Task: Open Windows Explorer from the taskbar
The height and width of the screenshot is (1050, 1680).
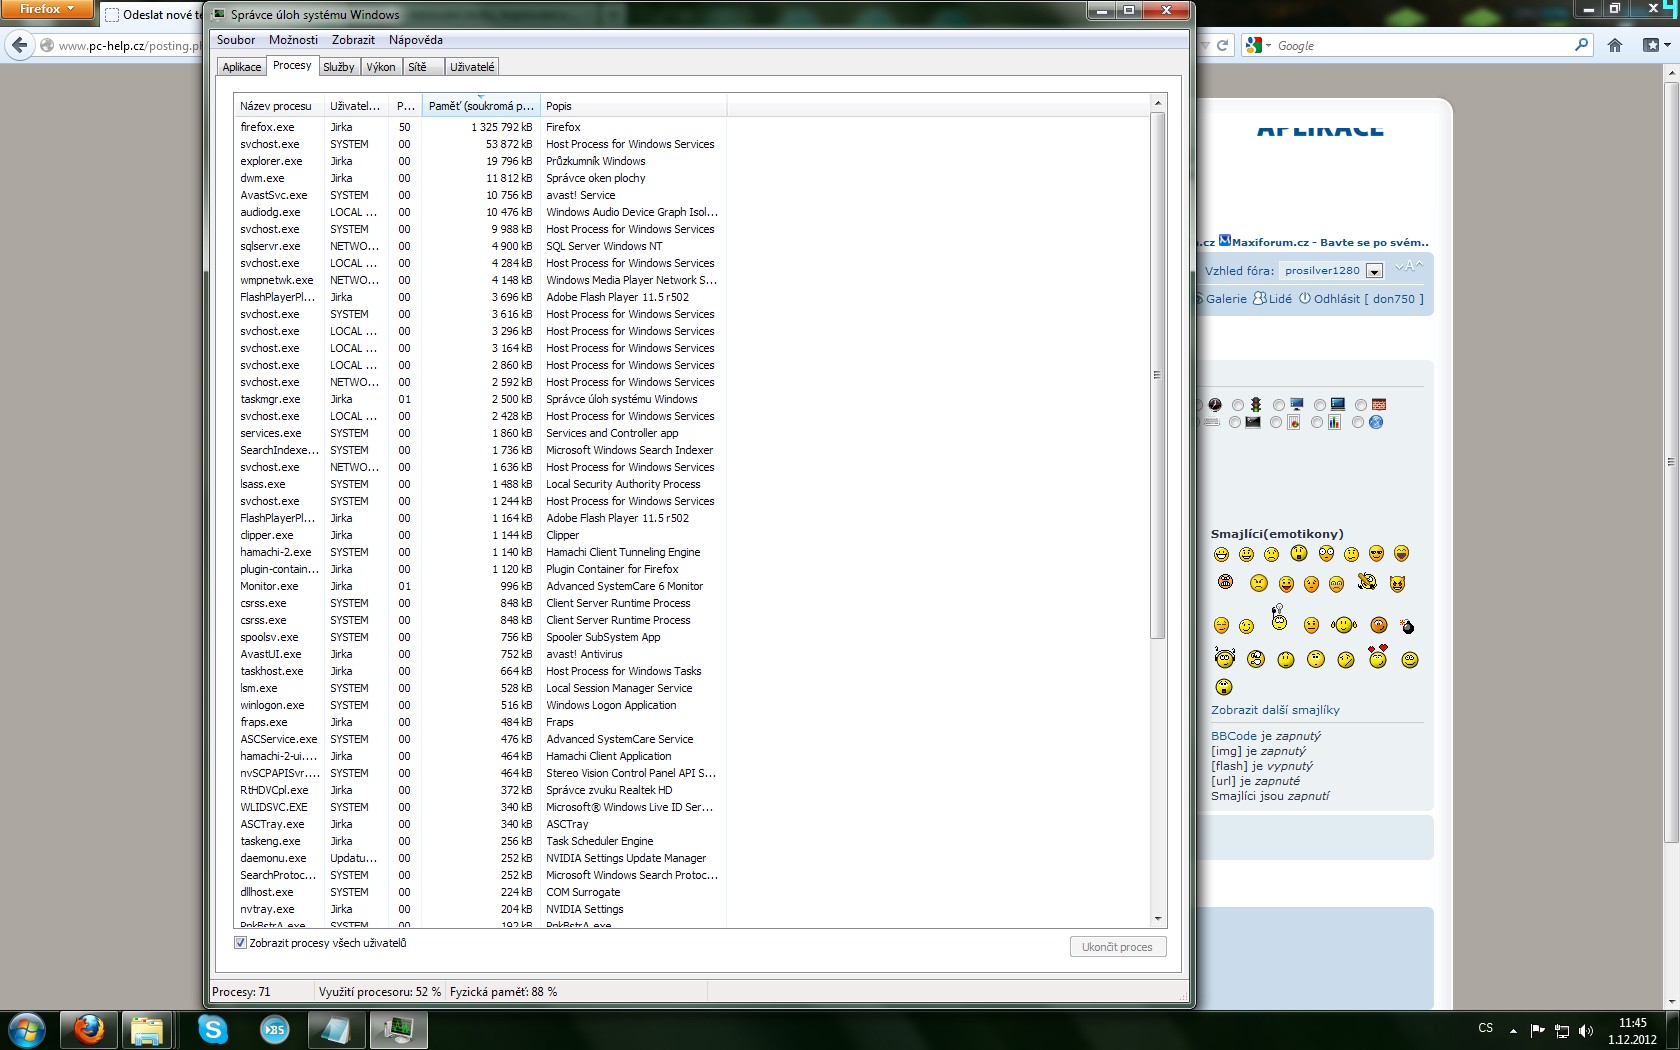Action: coord(147,1029)
